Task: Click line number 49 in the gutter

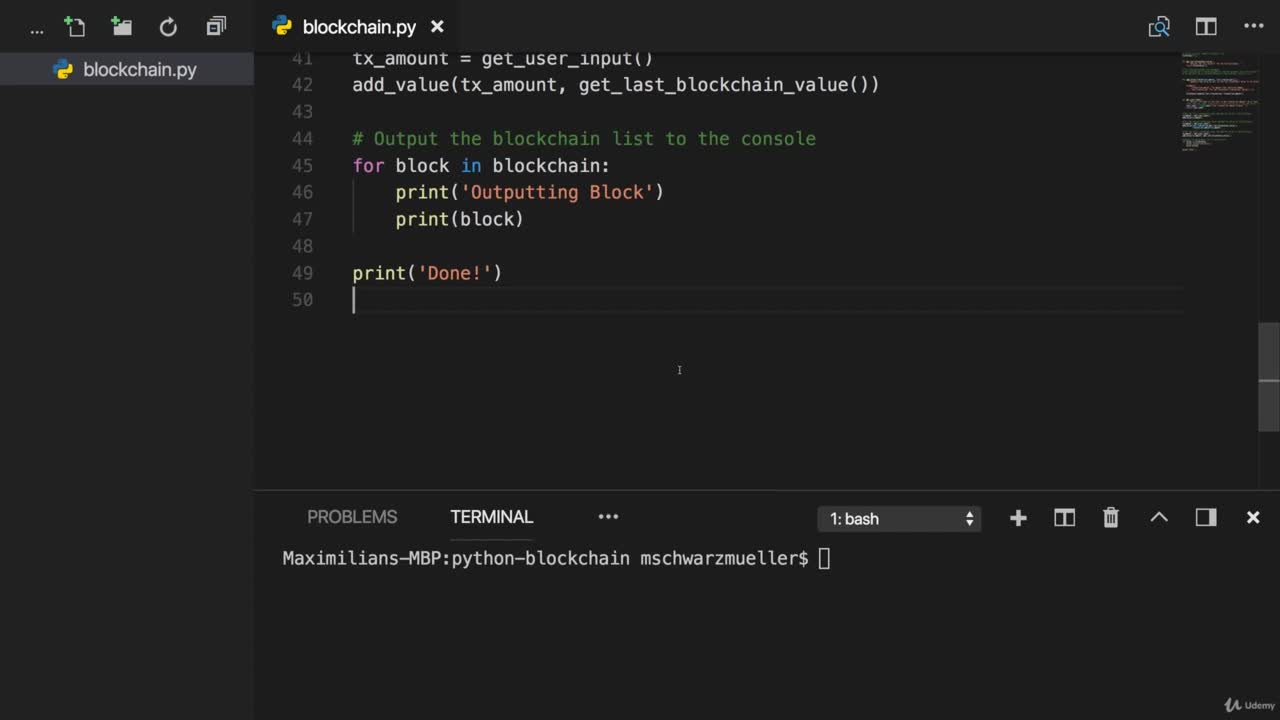Action: click(302, 273)
